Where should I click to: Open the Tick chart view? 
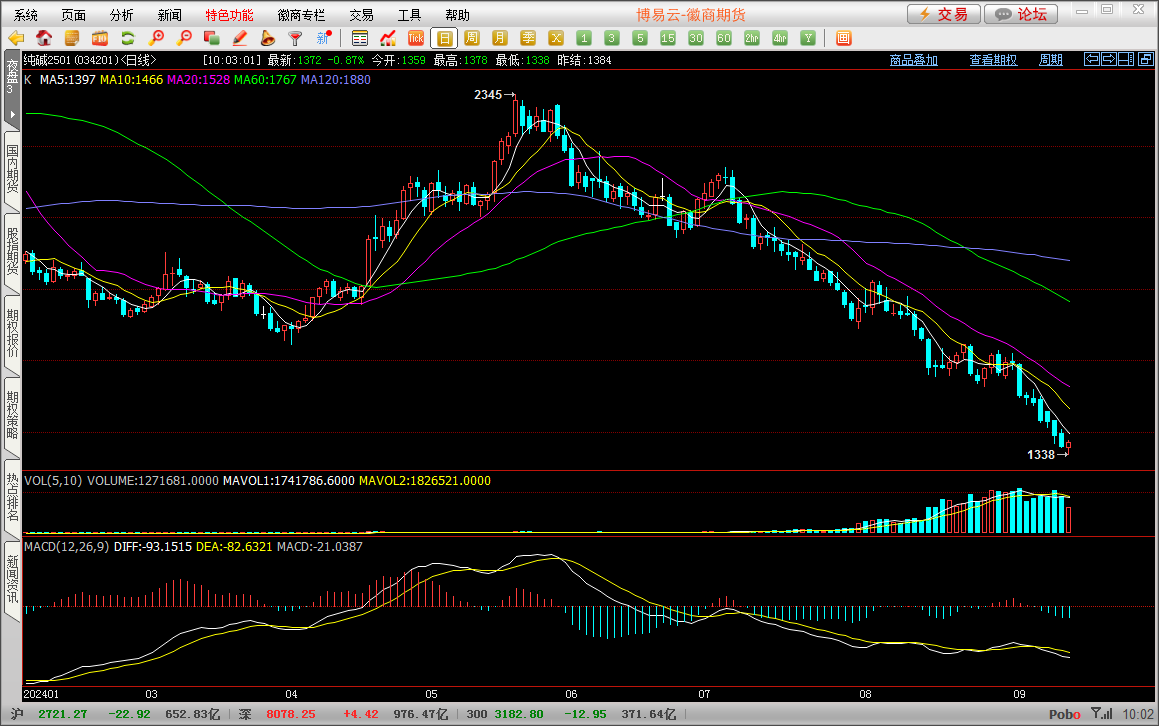click(416, 38)
